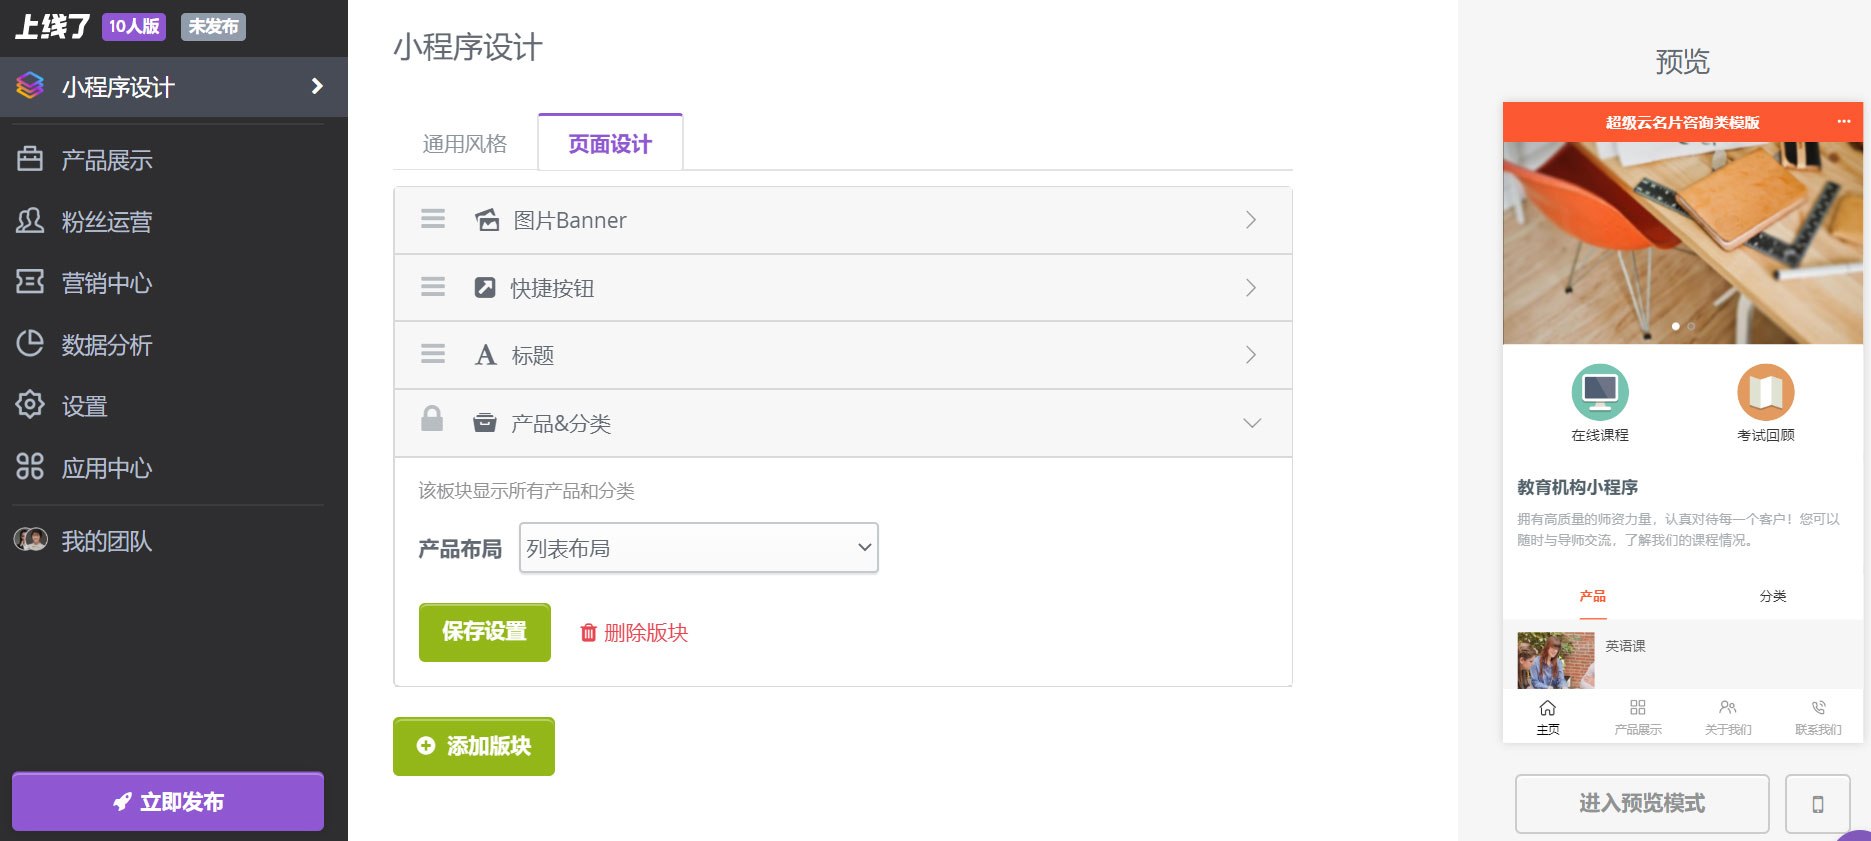
Task: Click the 保存设置 button
Action: pyautogui.click(x=484, y=632)
